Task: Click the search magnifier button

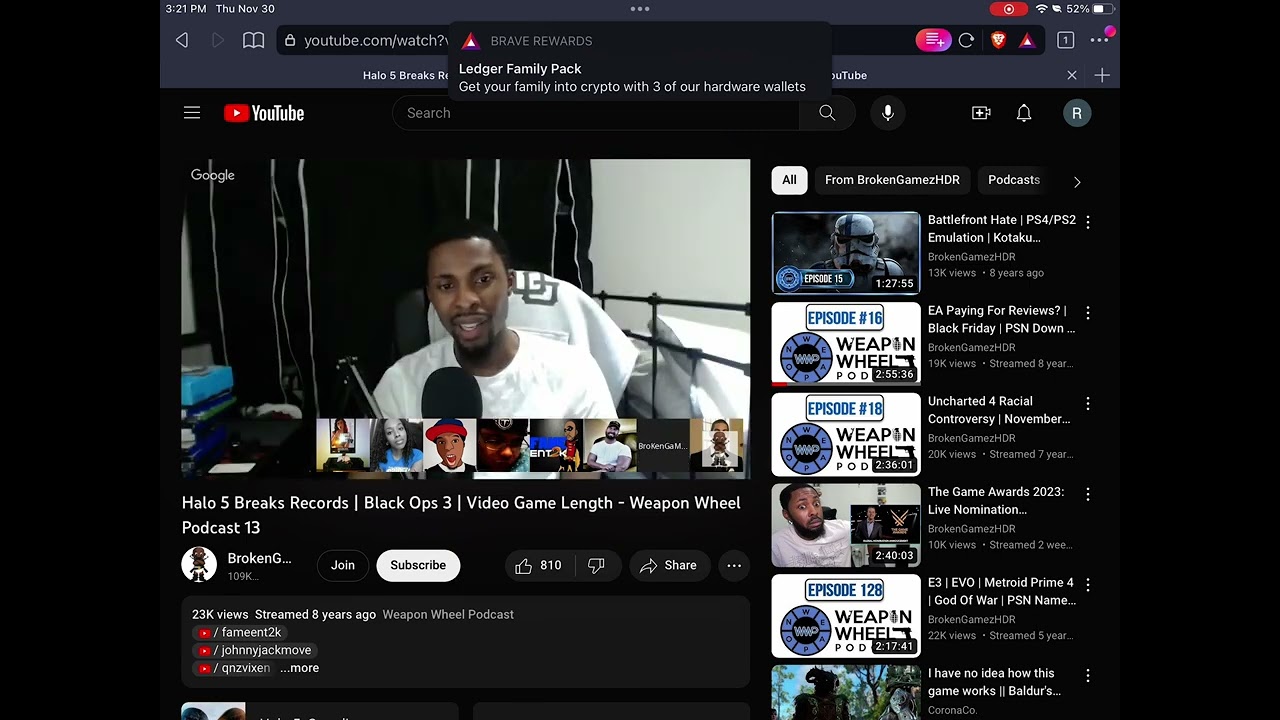Action: point(827,113)
